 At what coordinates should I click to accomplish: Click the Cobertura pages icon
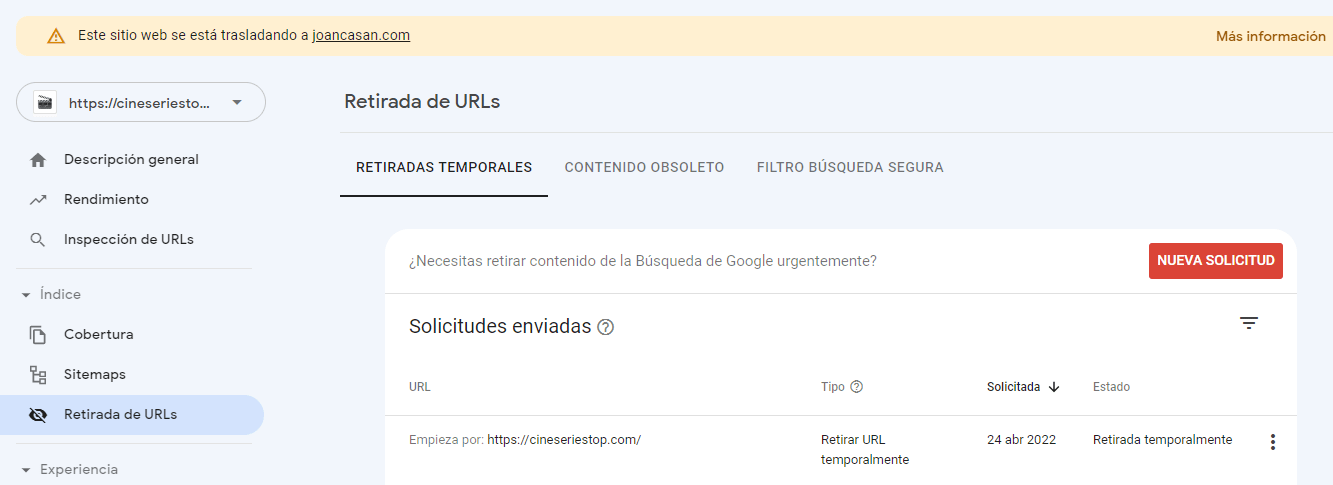click(x=38, y=335)
